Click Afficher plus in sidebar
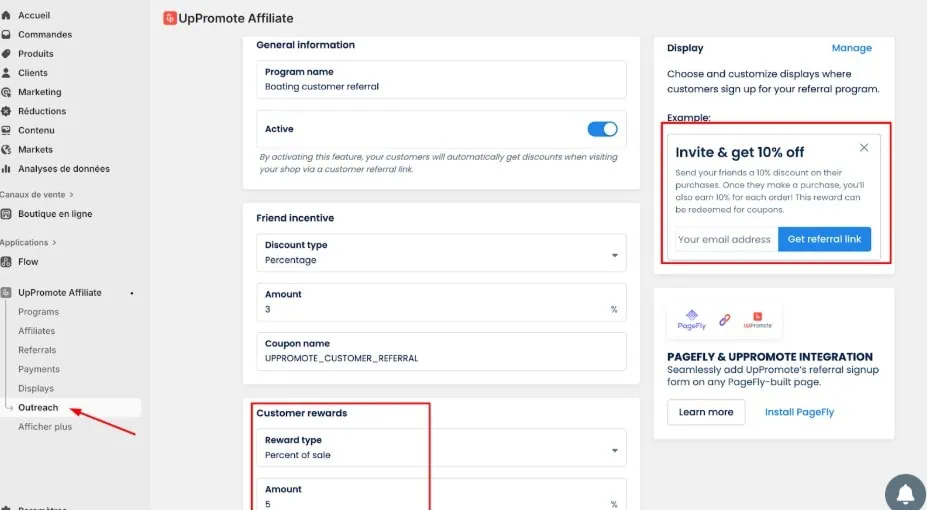The height and width of the screenshot is (510, 927). coord(45,427)
